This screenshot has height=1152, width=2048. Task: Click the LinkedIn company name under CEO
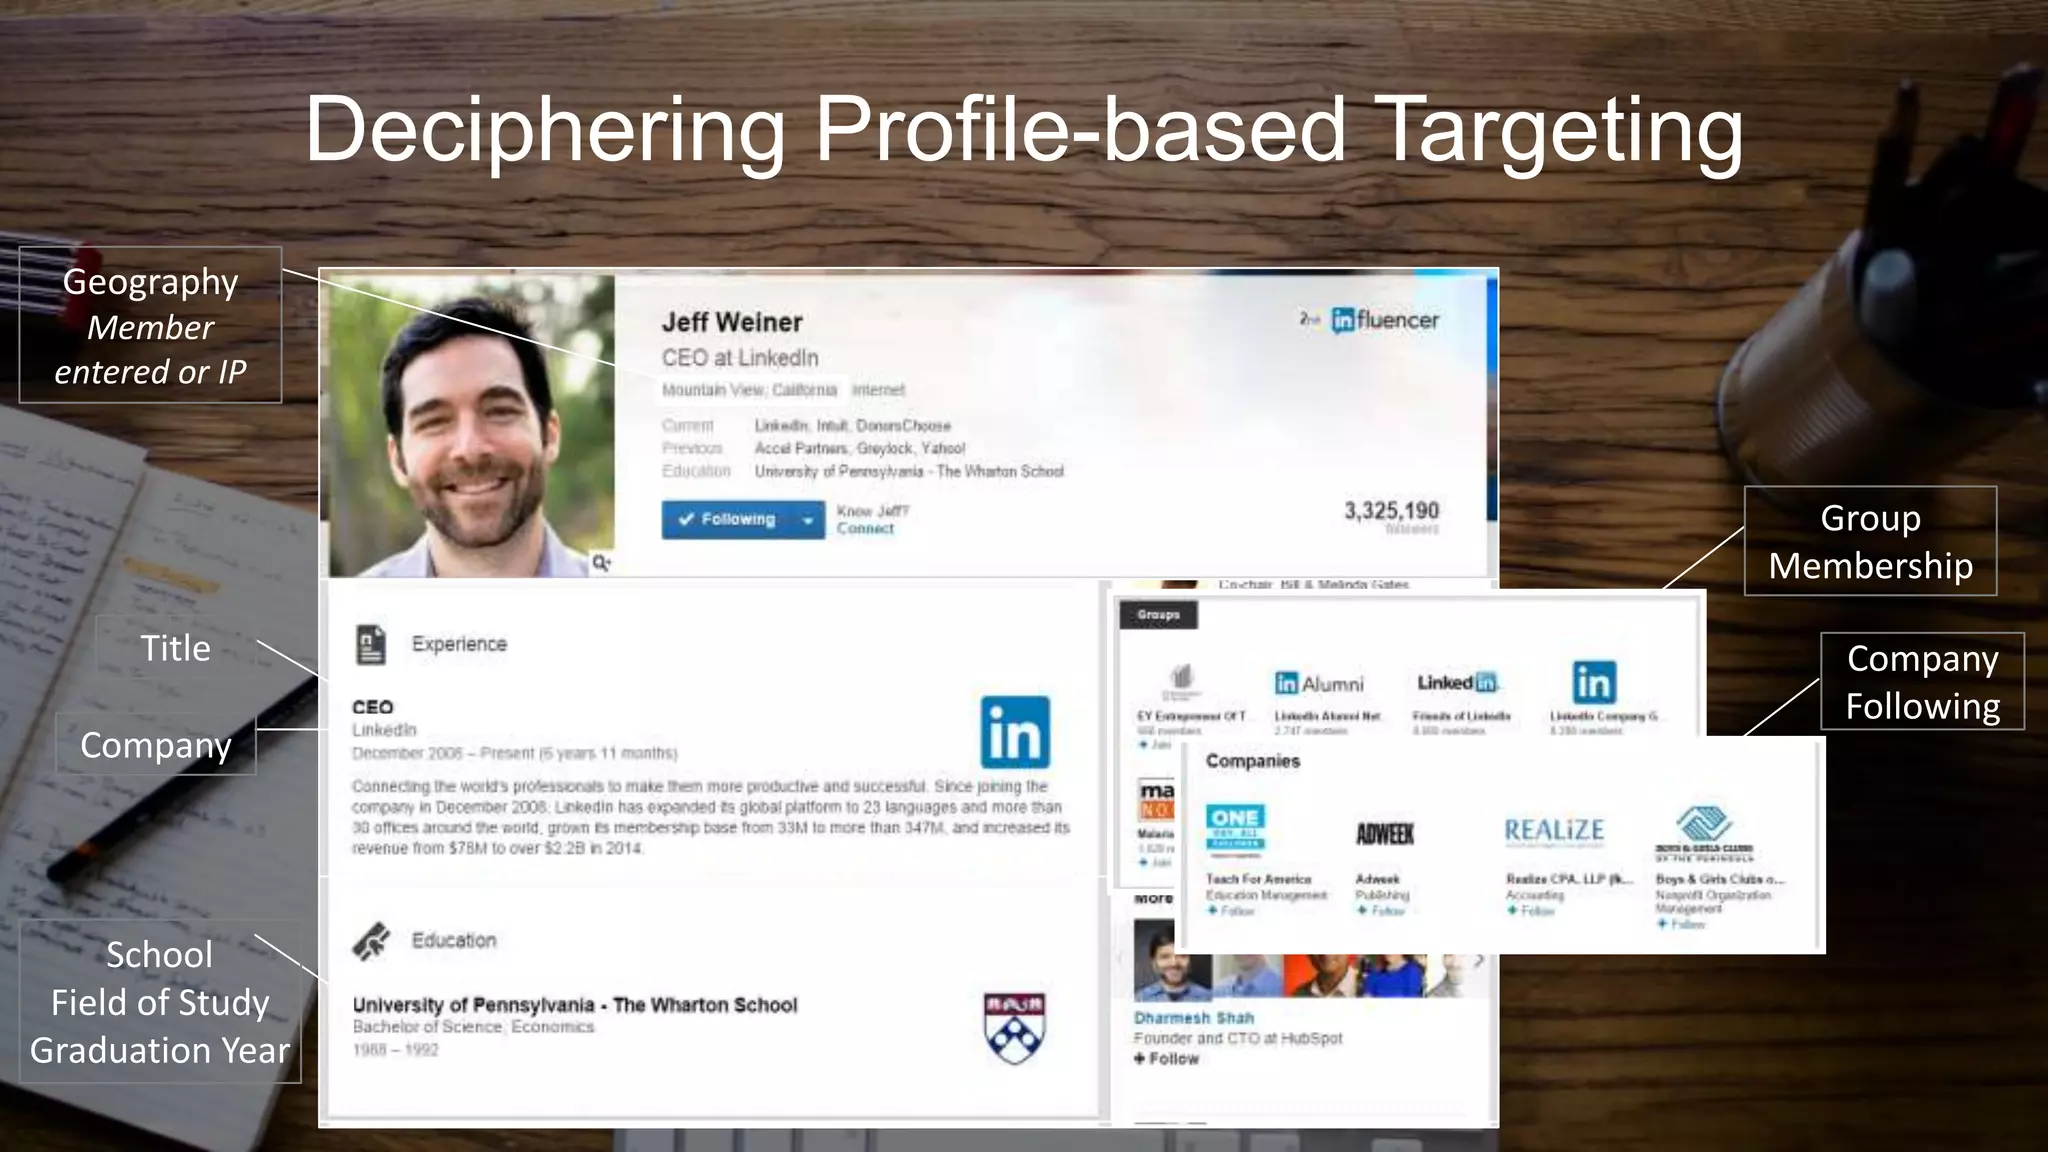tap(384, 730)
